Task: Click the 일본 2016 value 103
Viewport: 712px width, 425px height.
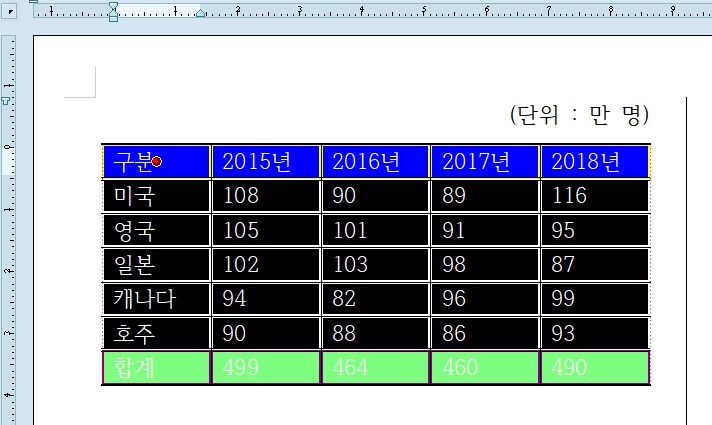Action: coord(351,264)
